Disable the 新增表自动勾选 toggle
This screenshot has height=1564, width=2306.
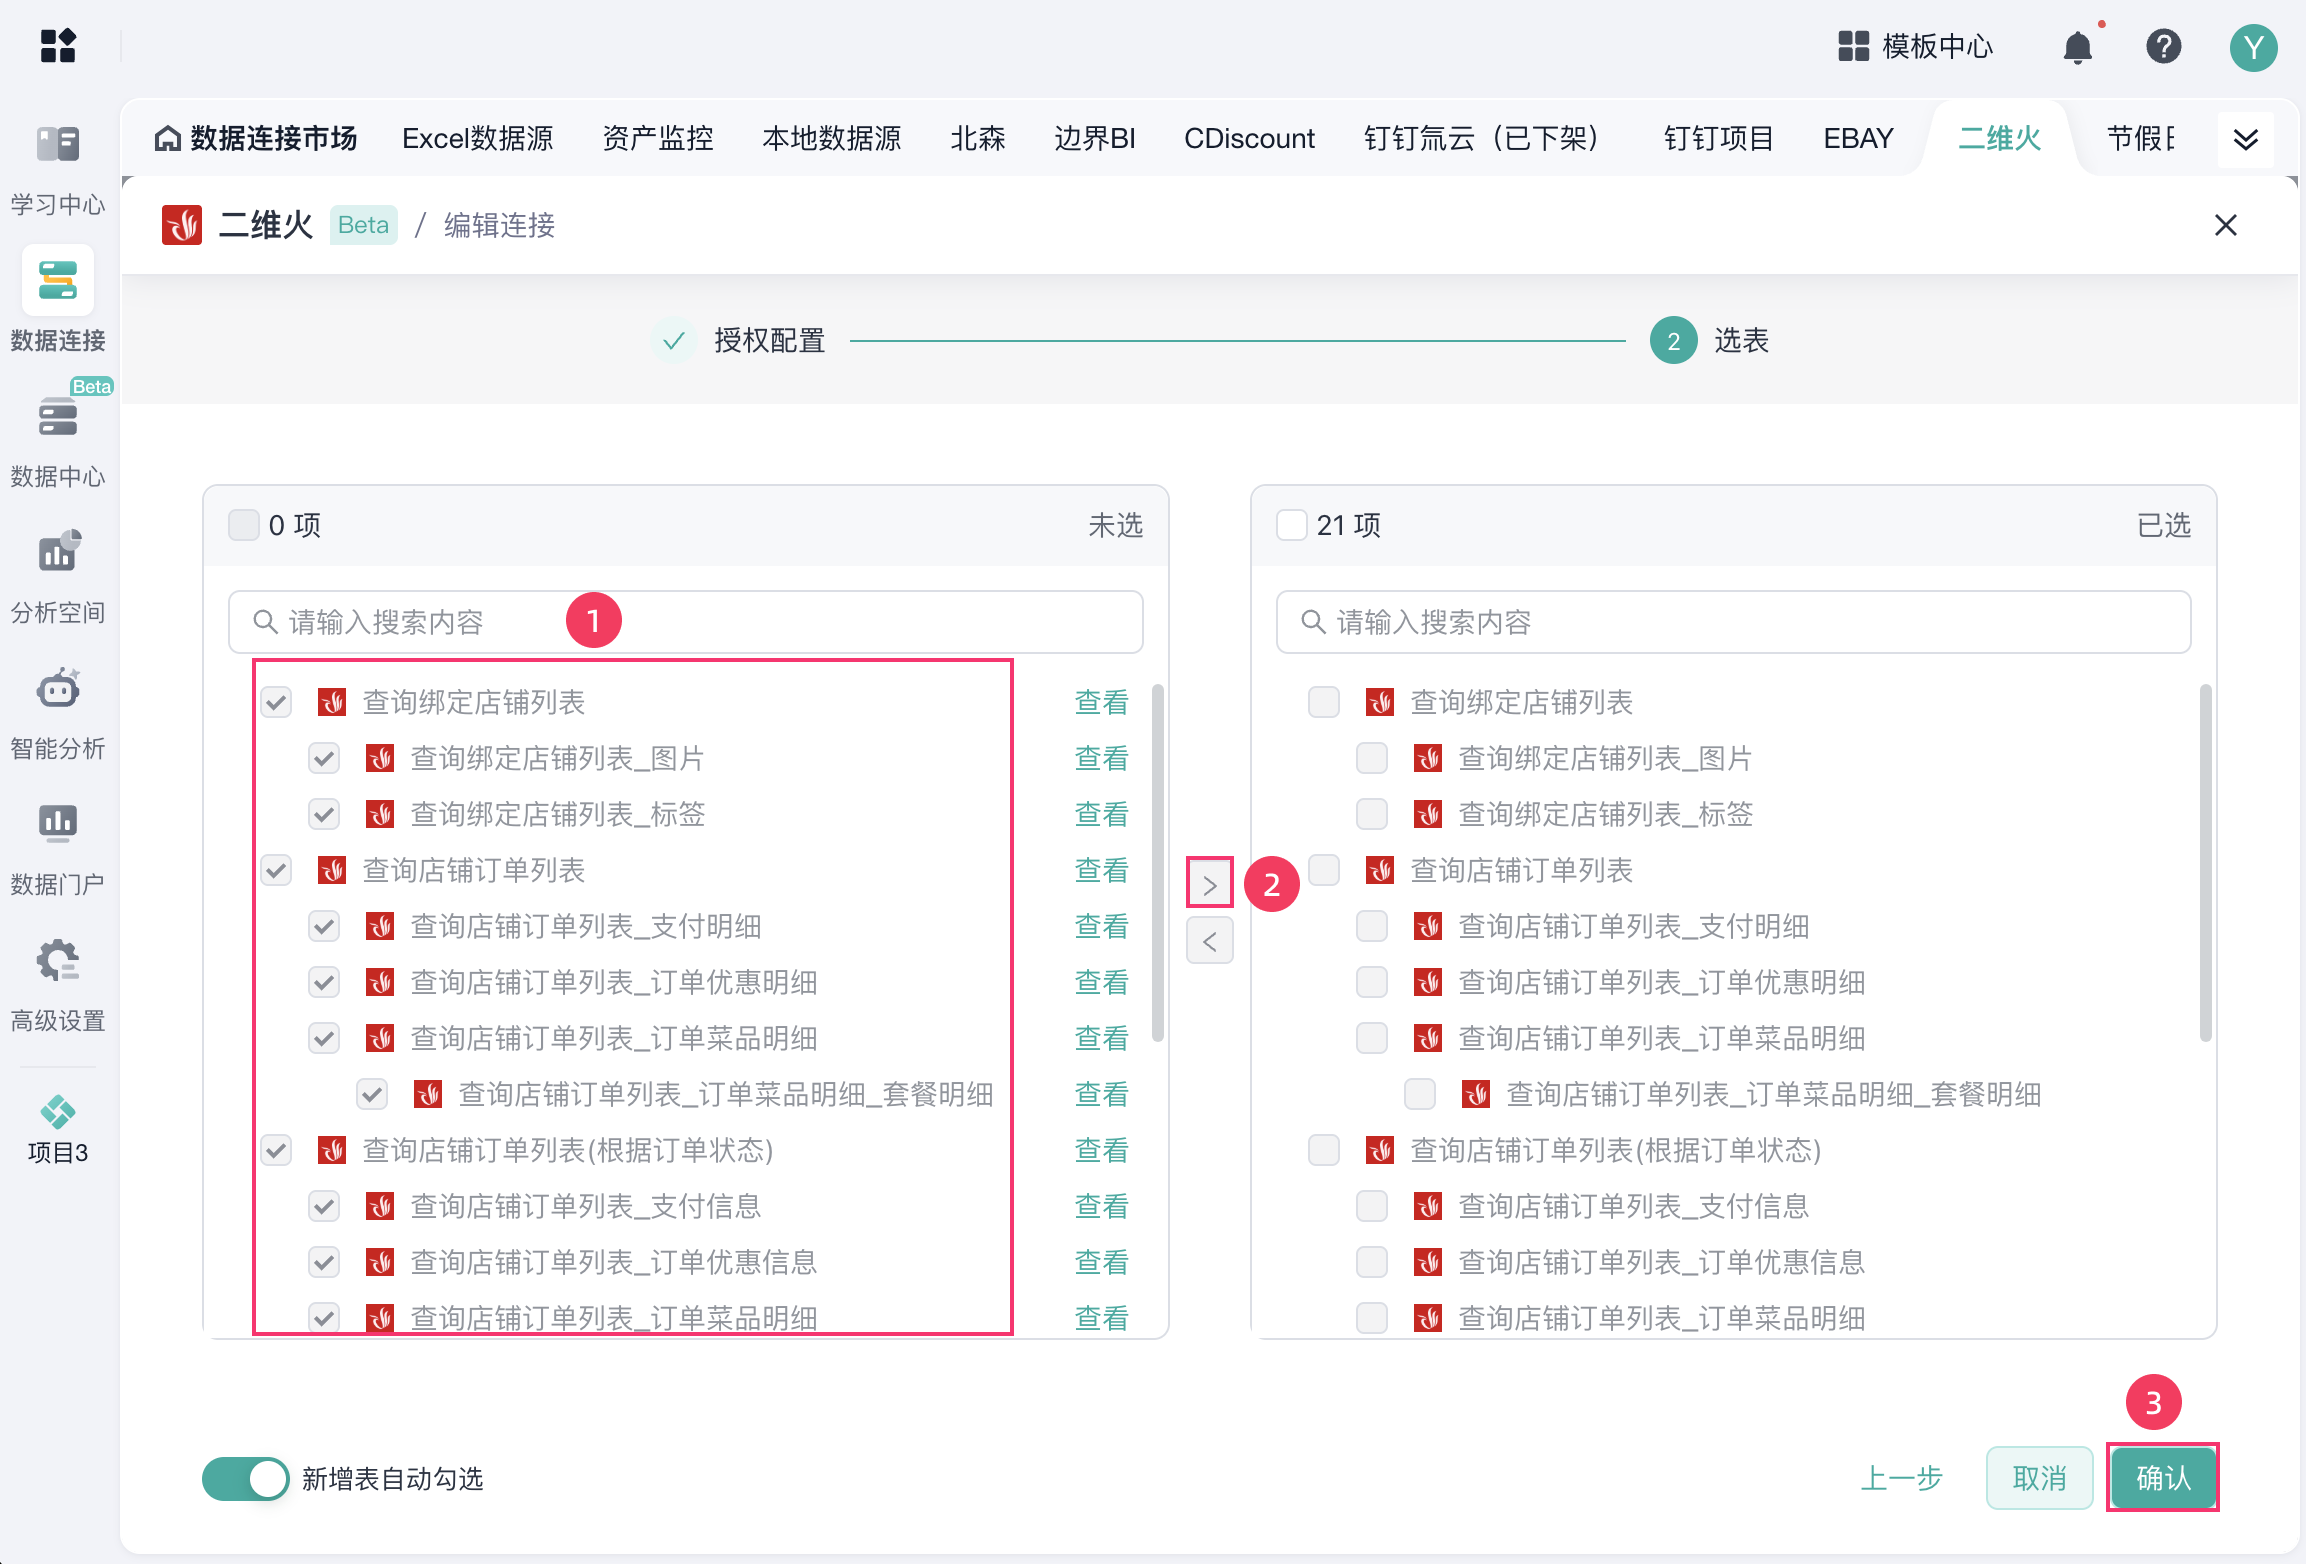tap(245, 1478)
